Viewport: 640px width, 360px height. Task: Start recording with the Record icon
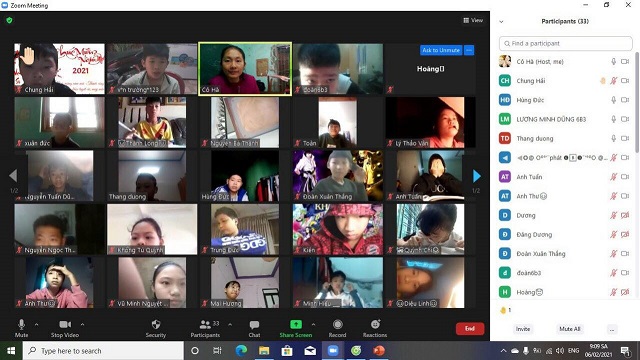[337, 324]
